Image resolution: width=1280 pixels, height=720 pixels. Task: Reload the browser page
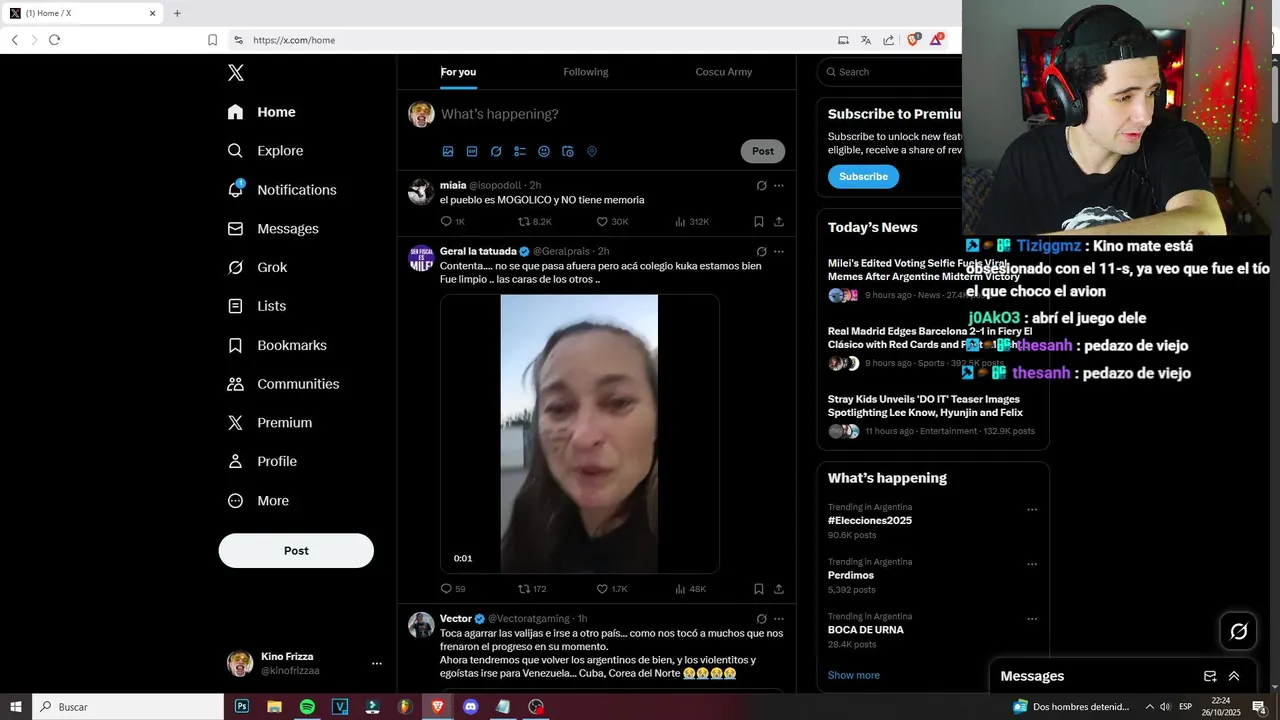pos(54,40)
